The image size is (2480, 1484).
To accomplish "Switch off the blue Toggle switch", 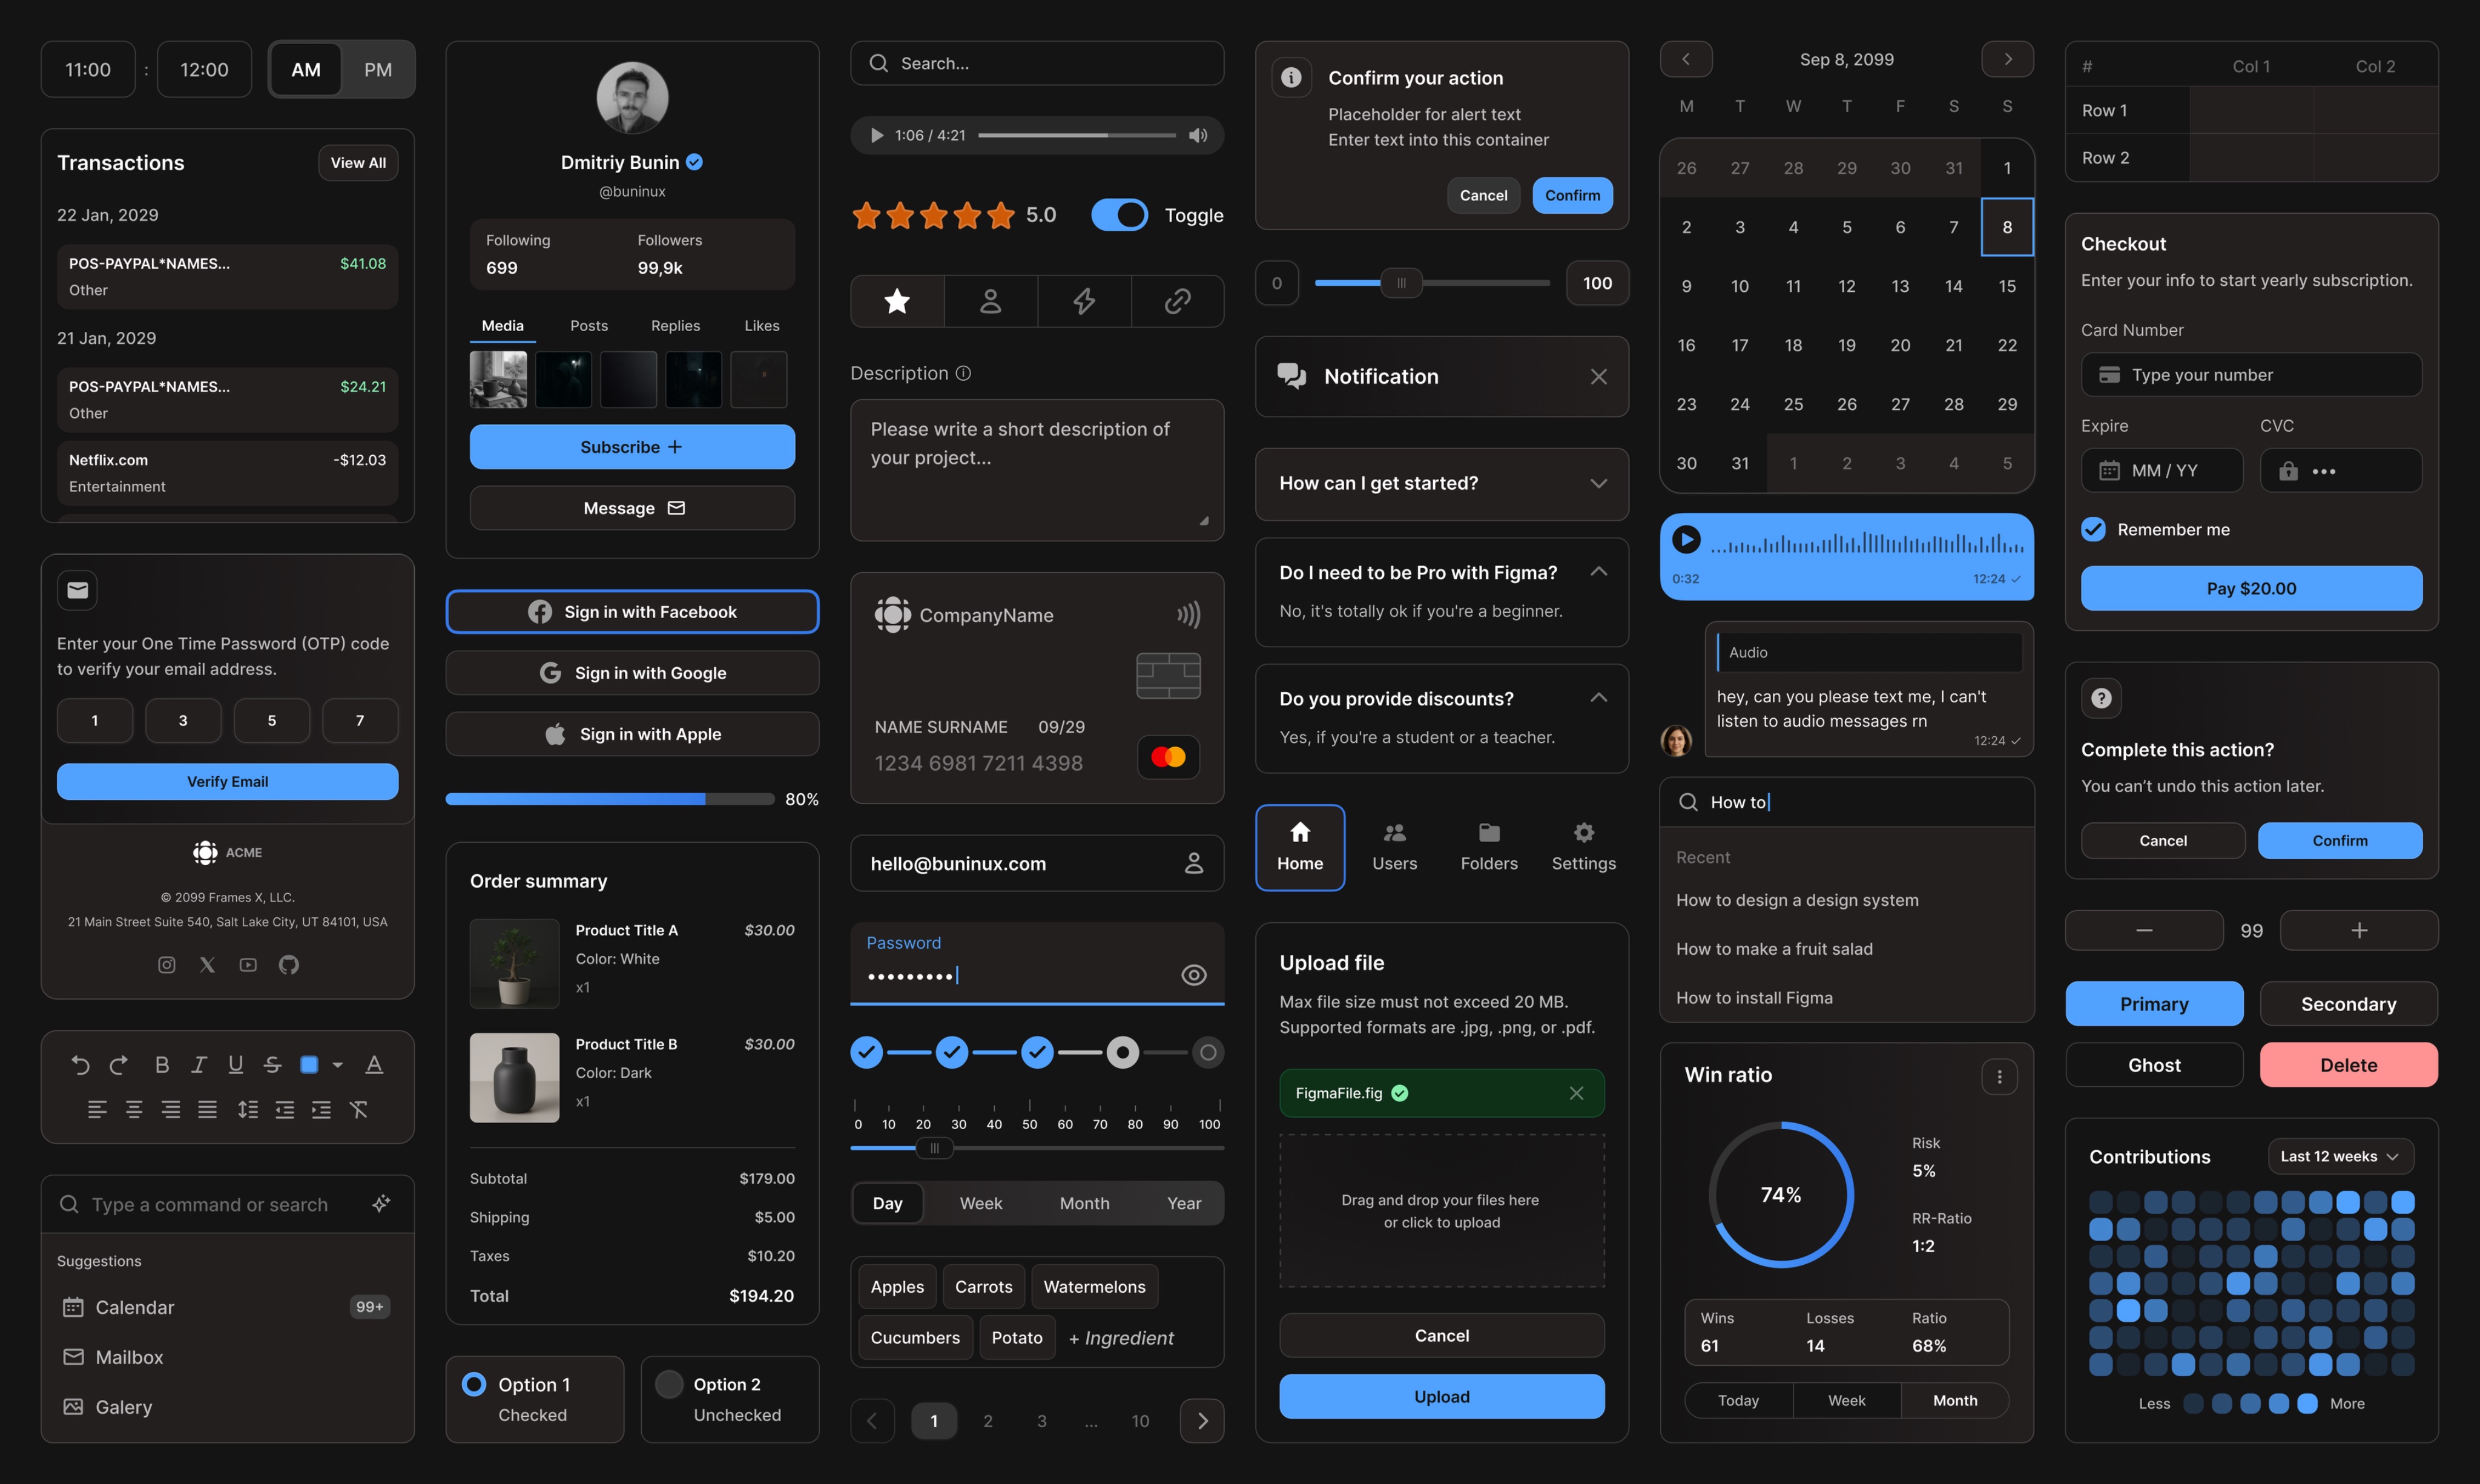I will click(x=1119, y=215).
